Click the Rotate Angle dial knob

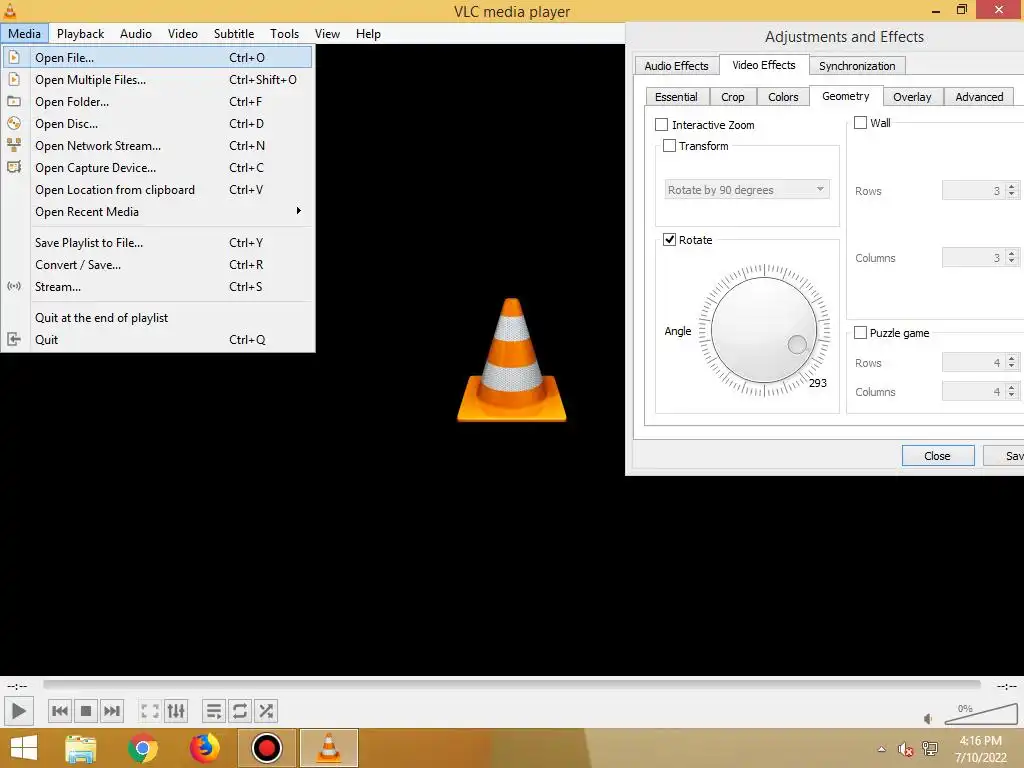763,330
